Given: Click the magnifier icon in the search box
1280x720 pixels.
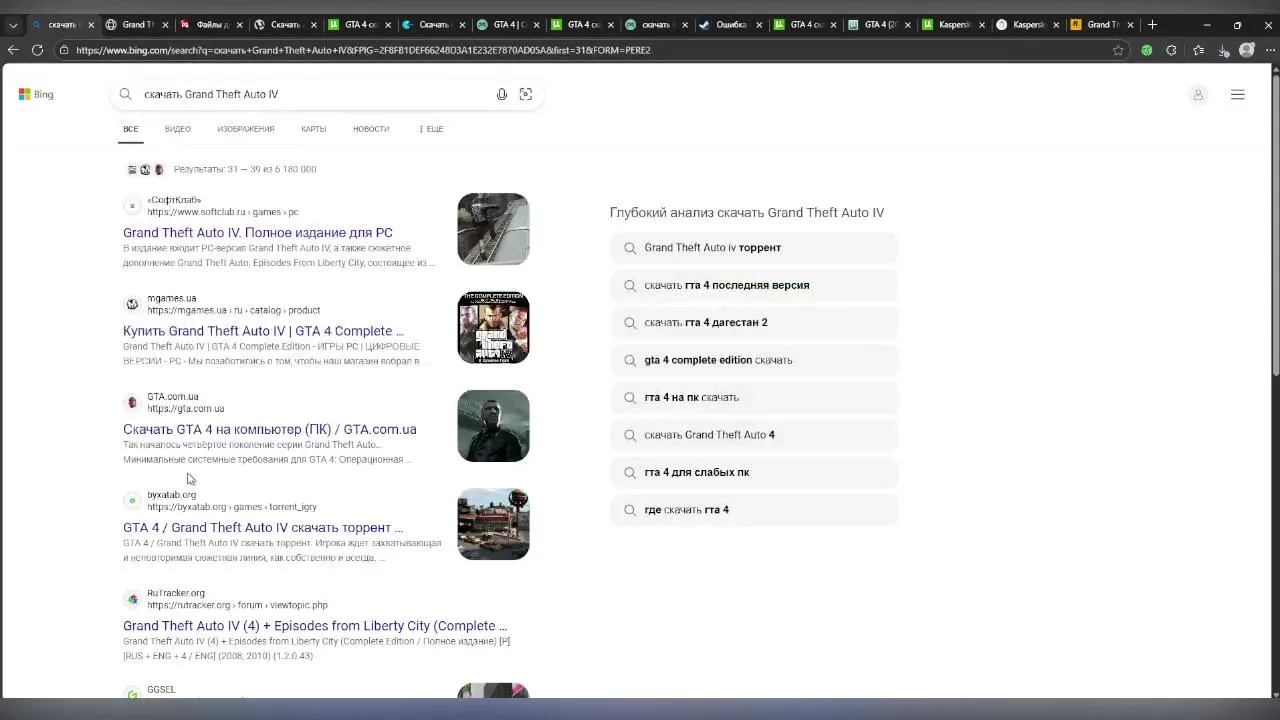Looking at the screenshot, I should pos(125,94).
